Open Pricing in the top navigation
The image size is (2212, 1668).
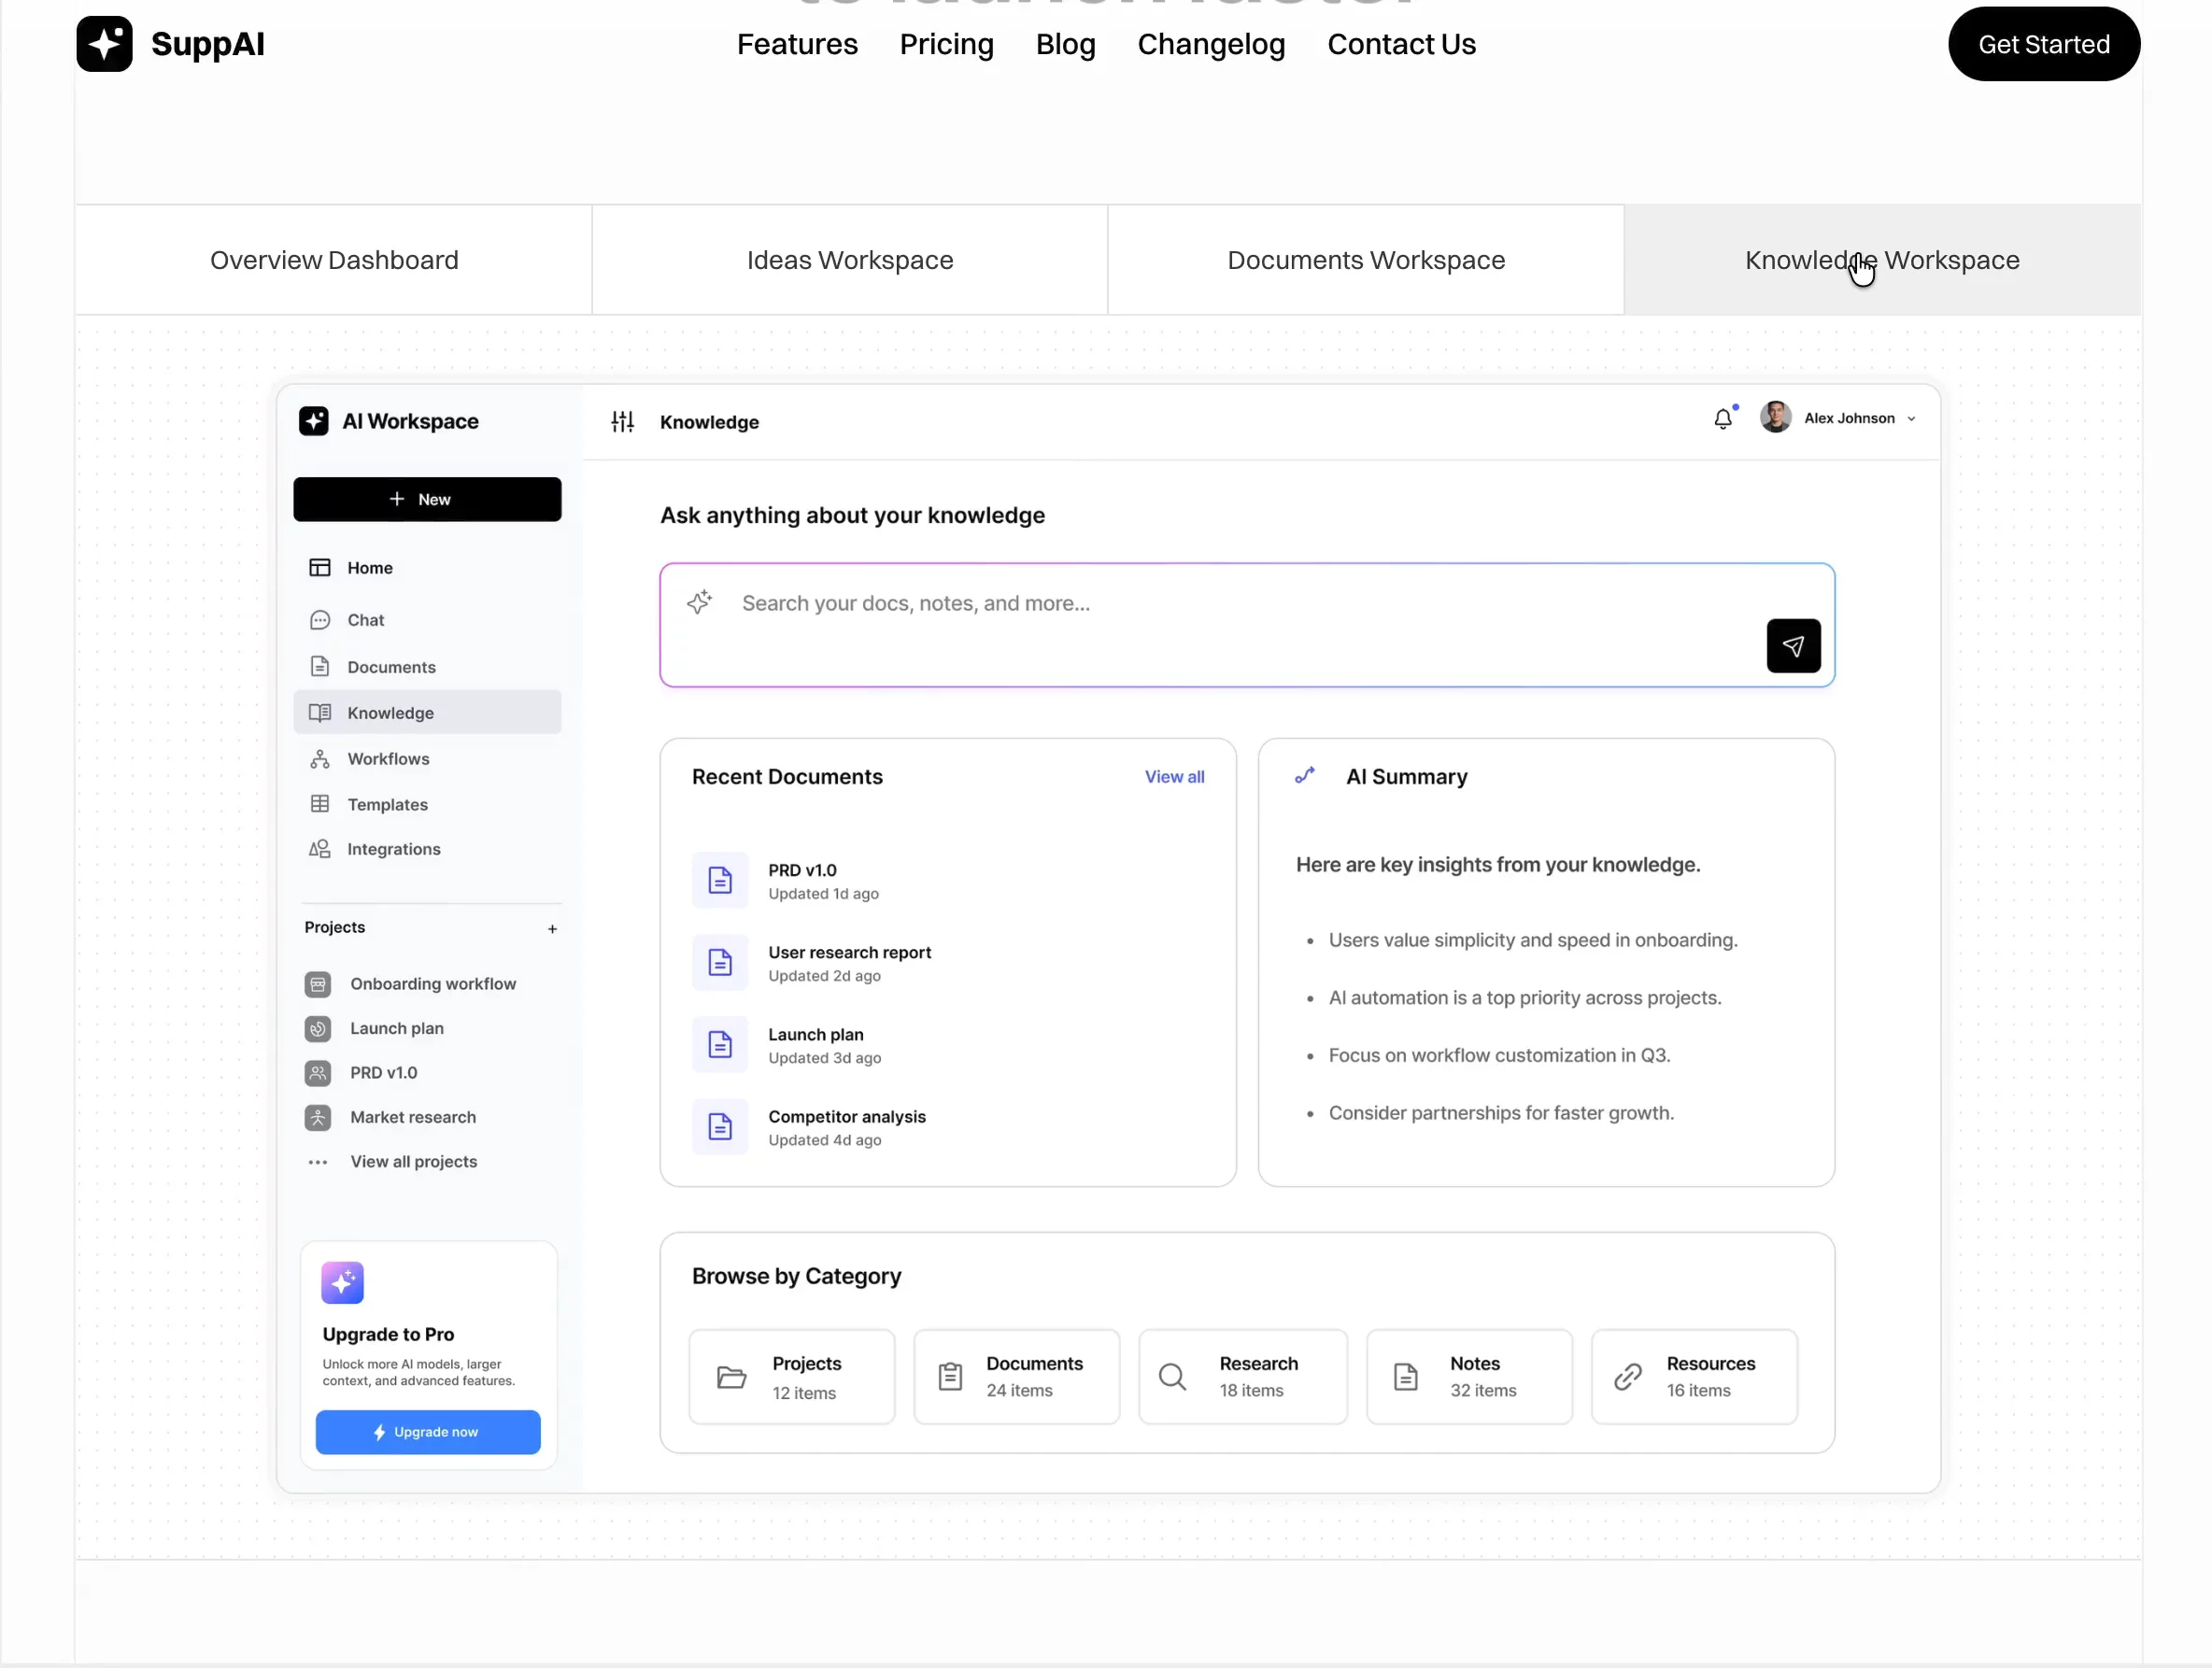coord(946,44)
